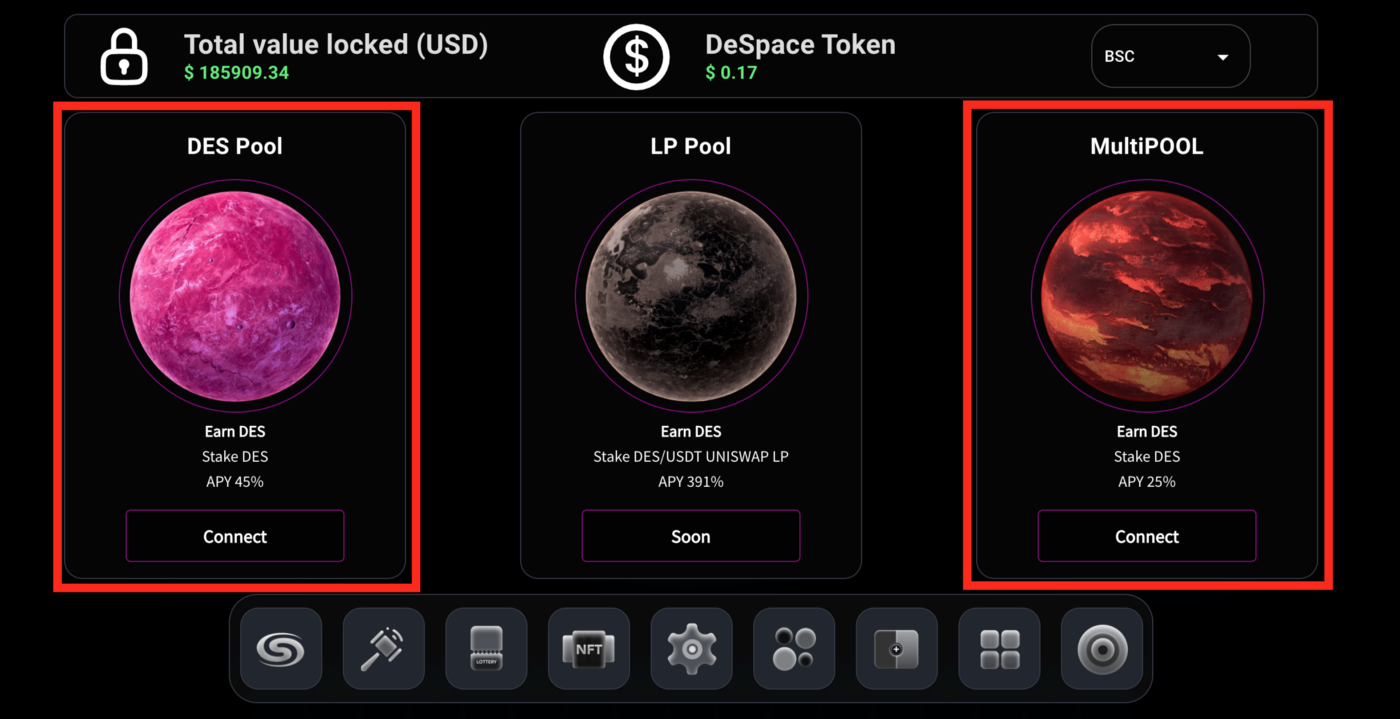Click the concentric target dock icon
The width and height of the screenshot is (1400, 719).
[1101, 649]
